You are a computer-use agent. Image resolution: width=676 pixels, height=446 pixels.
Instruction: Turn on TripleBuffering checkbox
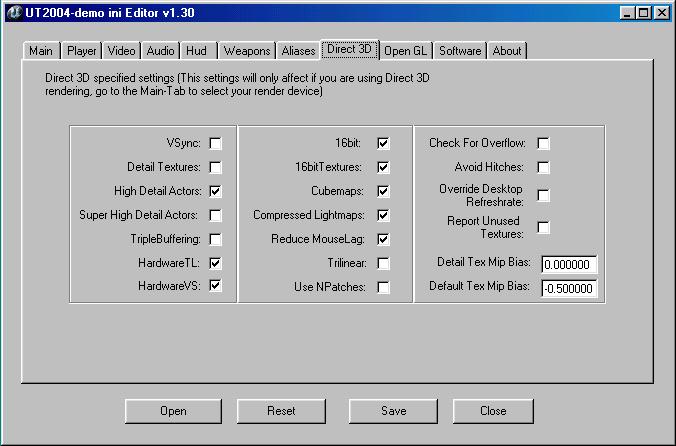tap(215, 239)
